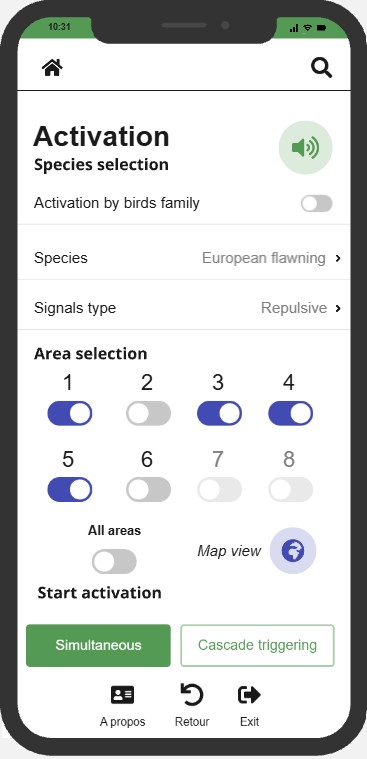This screenshot has width=367, height=759.
Task: Go to the home screen icon
Action: 52,67
